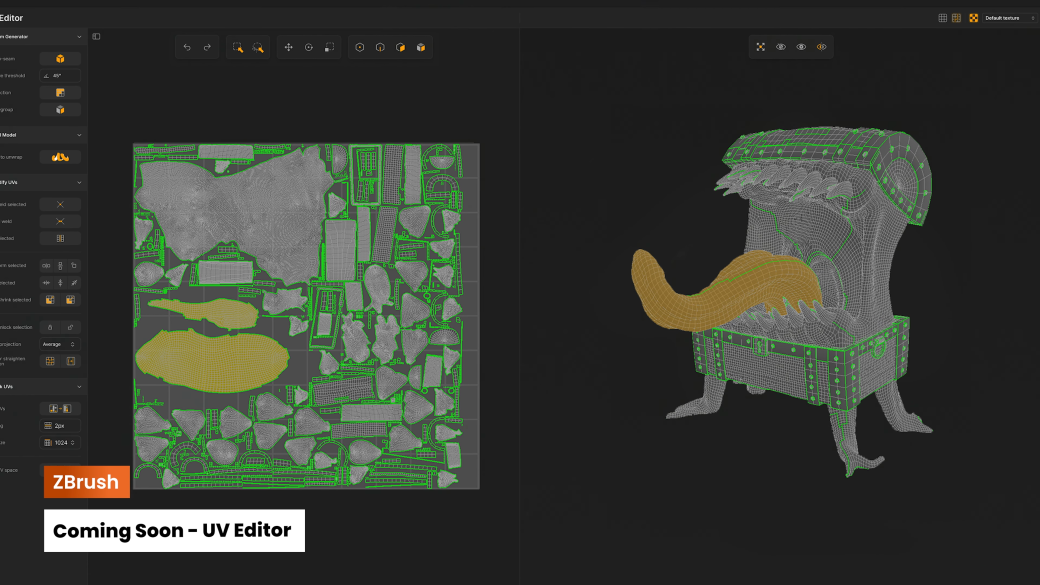The image size is (1040, 585).
Task: Click the frame-all icon in 3D viewport
Action: (760, 47)
